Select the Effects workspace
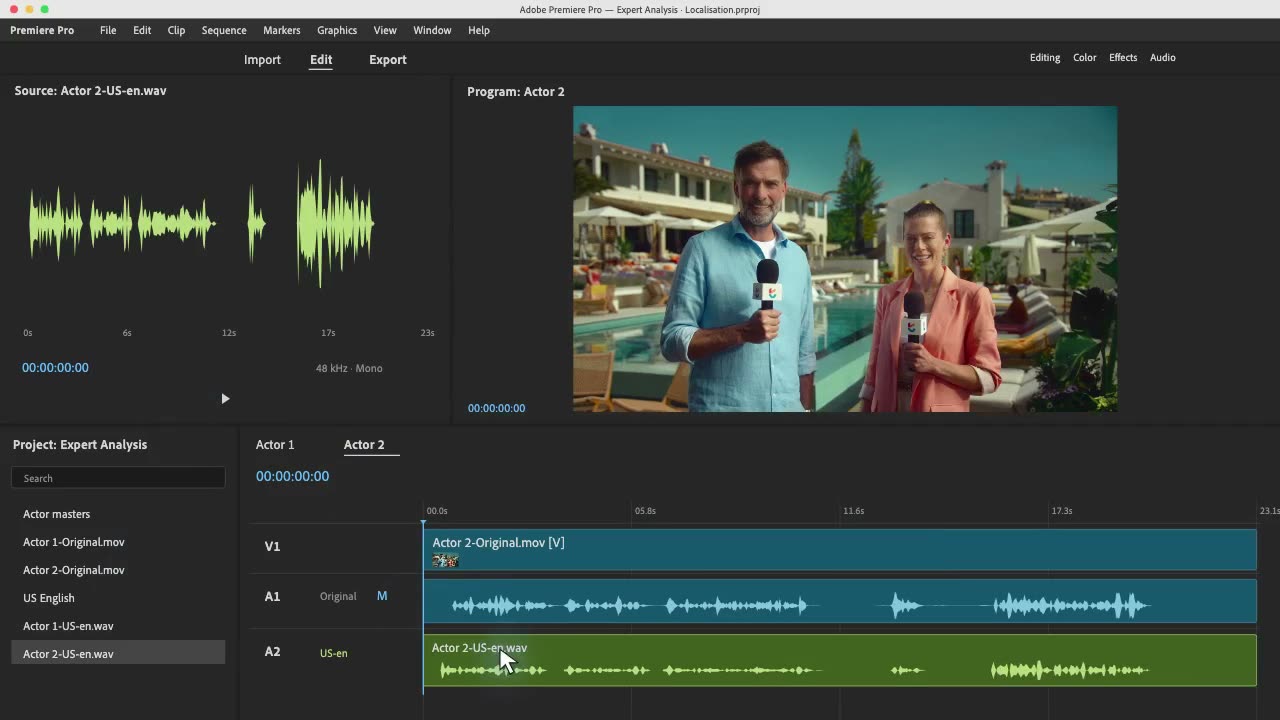The width and height of the screenshot is (1280, 720). pyautogui.click(x=1123, y=58)
